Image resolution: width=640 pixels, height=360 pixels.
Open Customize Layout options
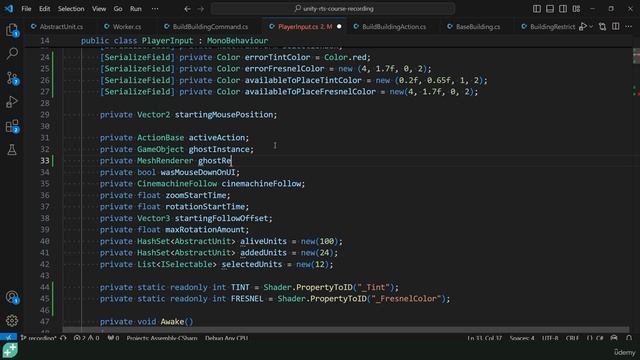576,9
